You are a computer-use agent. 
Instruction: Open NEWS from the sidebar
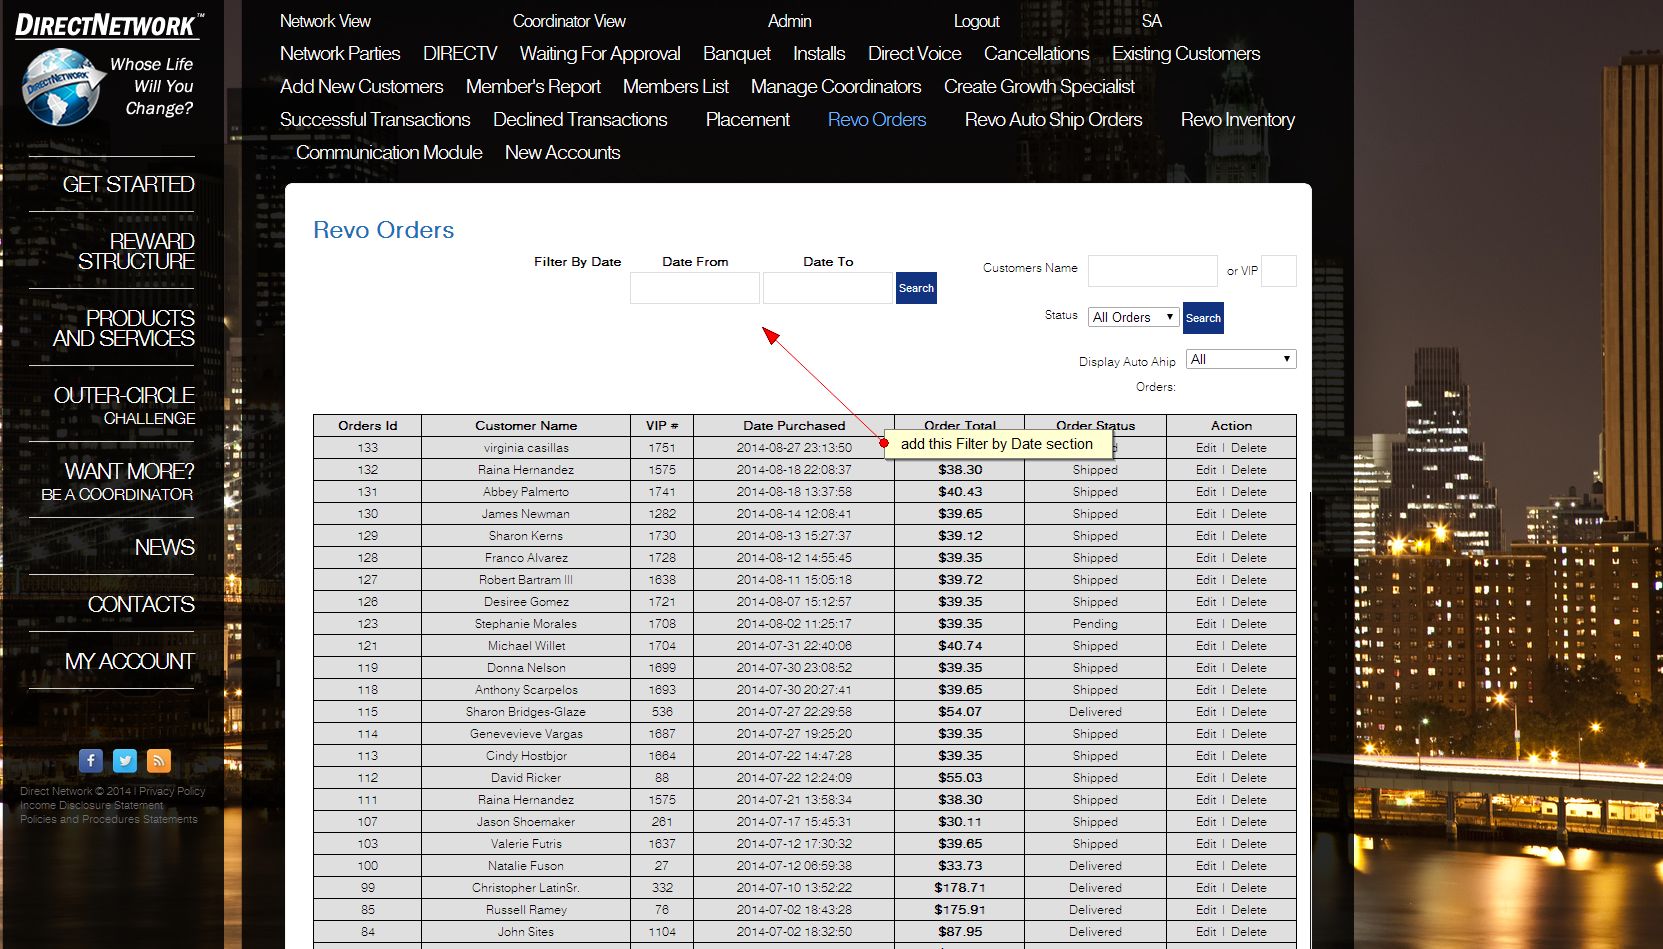point(165,548)
